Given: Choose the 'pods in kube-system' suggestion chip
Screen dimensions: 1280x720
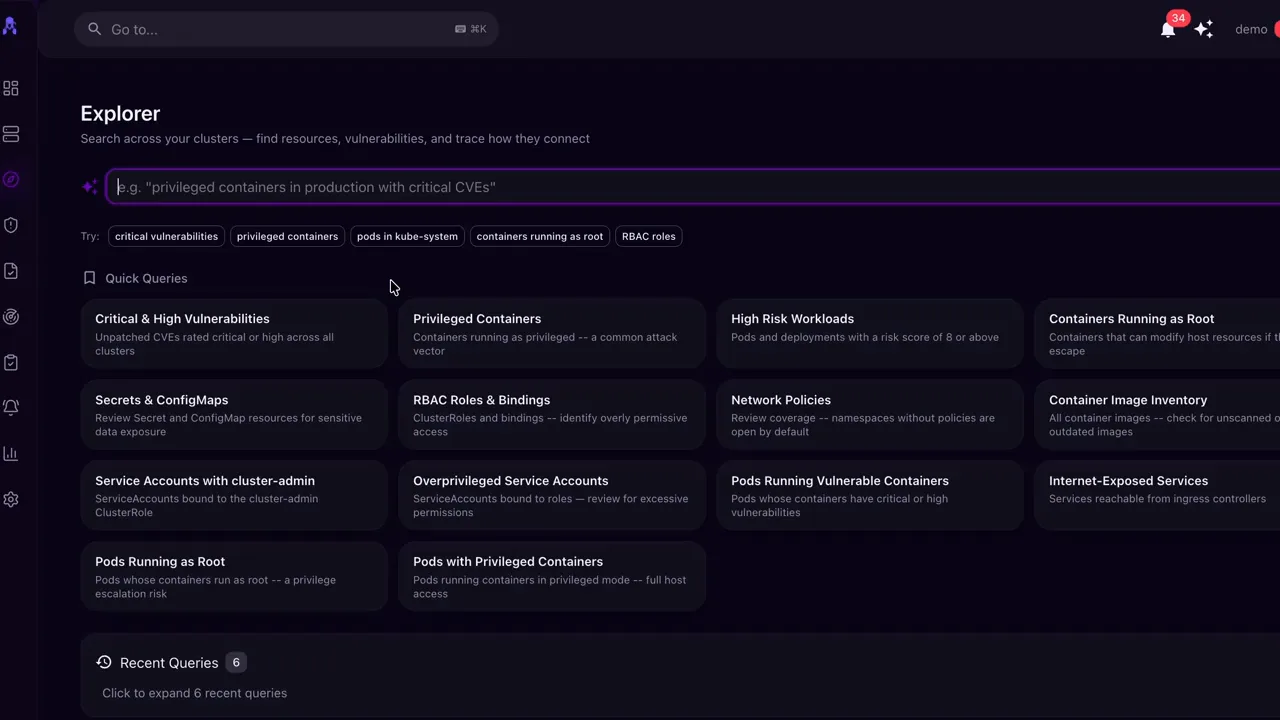Looking at the screenshot, I should coord(407,237).
